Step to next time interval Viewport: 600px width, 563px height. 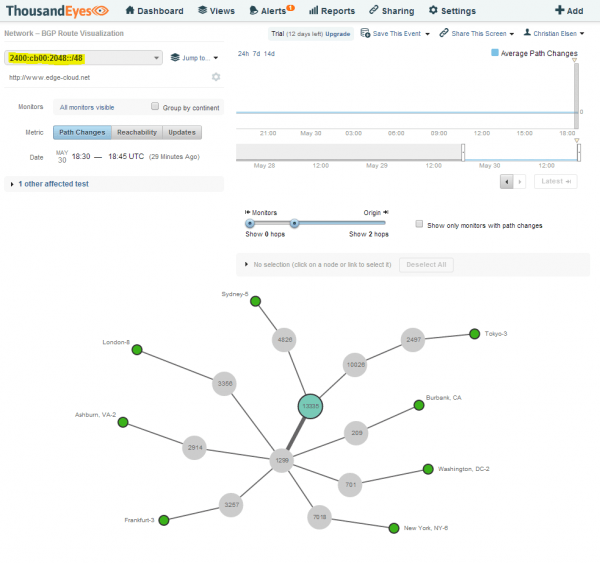[x=519, y=181]
